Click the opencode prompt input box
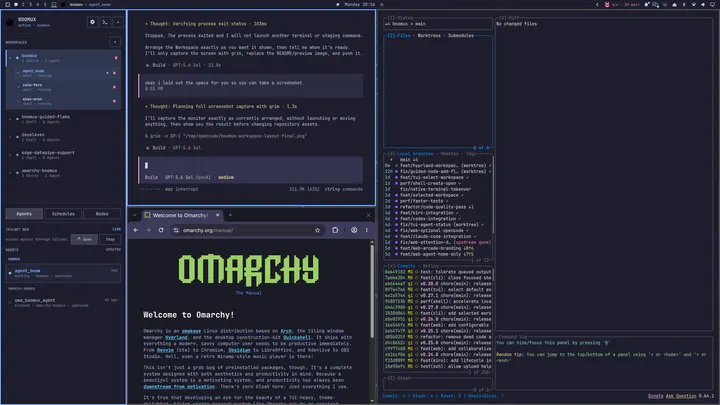The height and width of the screenshot is (405, 720). (251, 169)
